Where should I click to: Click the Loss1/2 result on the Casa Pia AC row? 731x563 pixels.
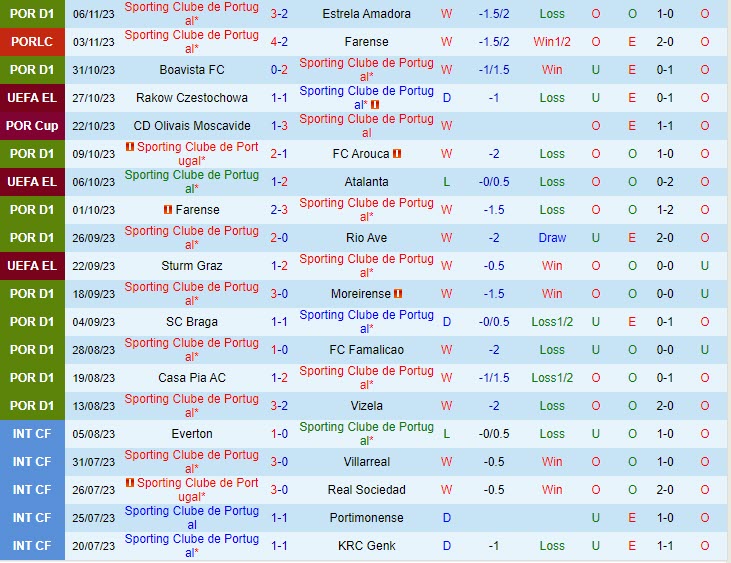[x=552, y=378]
